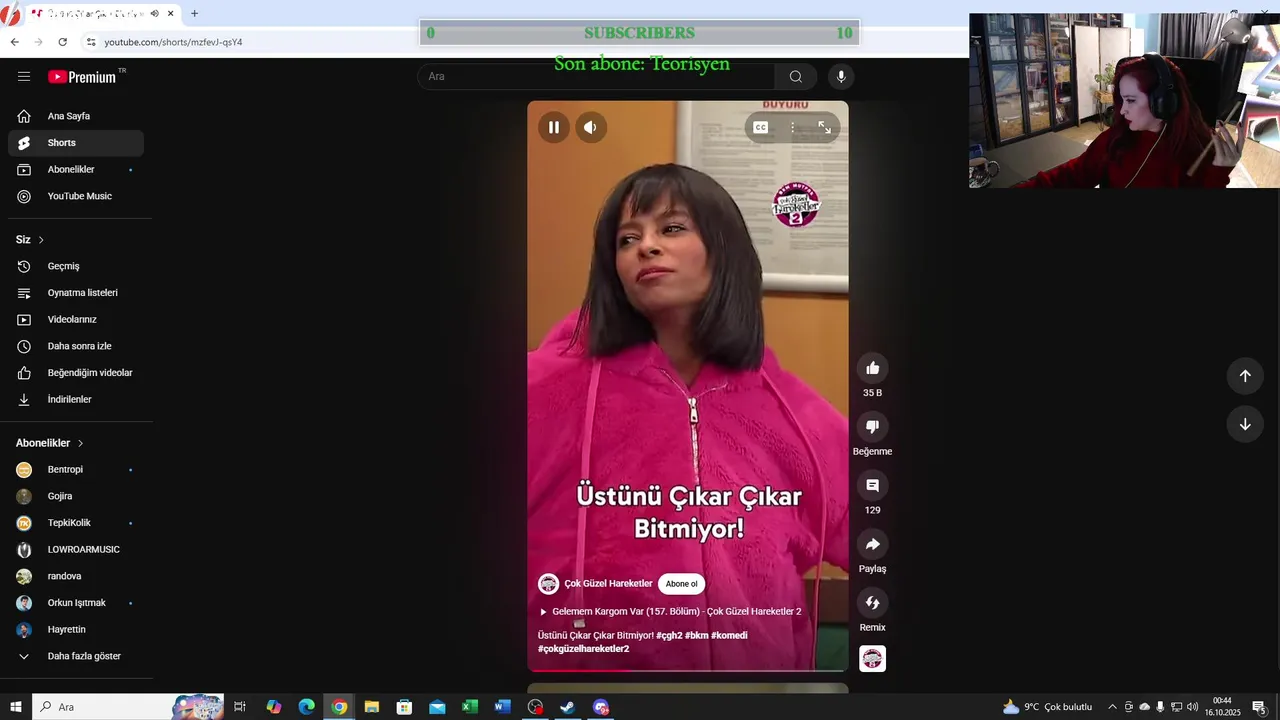Screen dimensions: 1280x720
Task: Go to Ana Sayfa in sidebar
Action: [76, 116]
